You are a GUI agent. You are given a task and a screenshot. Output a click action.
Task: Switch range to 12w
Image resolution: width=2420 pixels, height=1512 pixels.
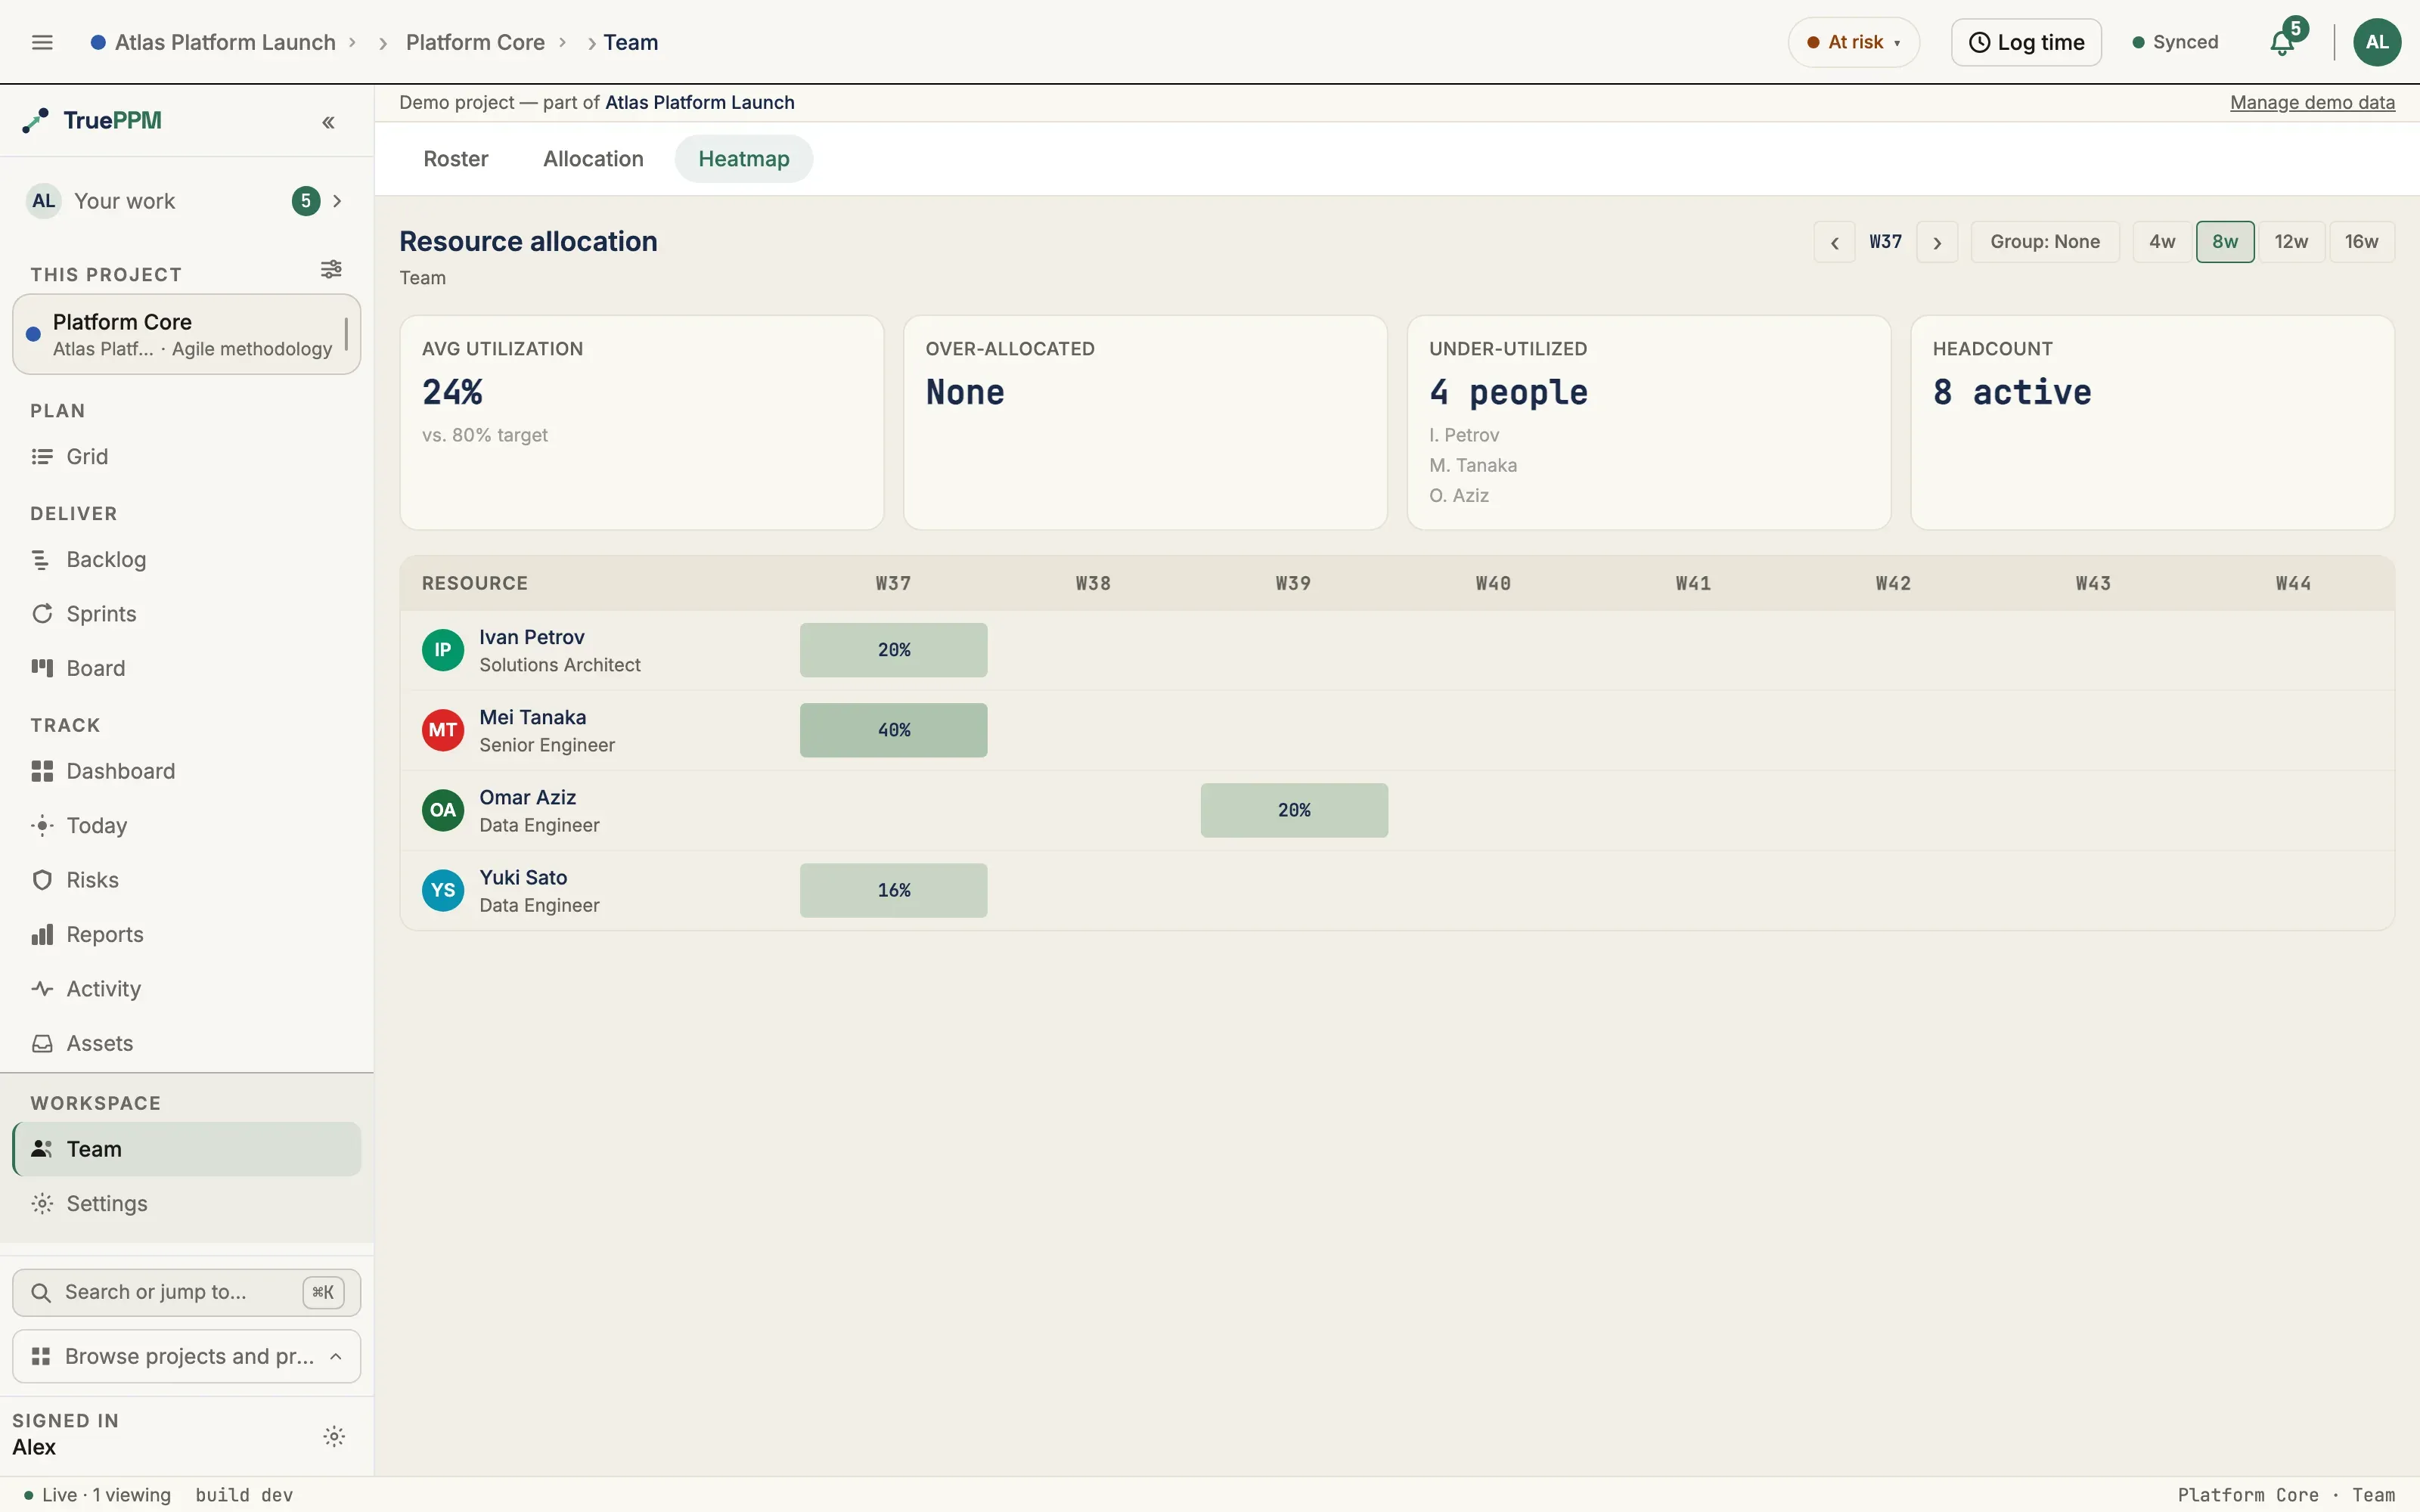tap(2290, 242)
